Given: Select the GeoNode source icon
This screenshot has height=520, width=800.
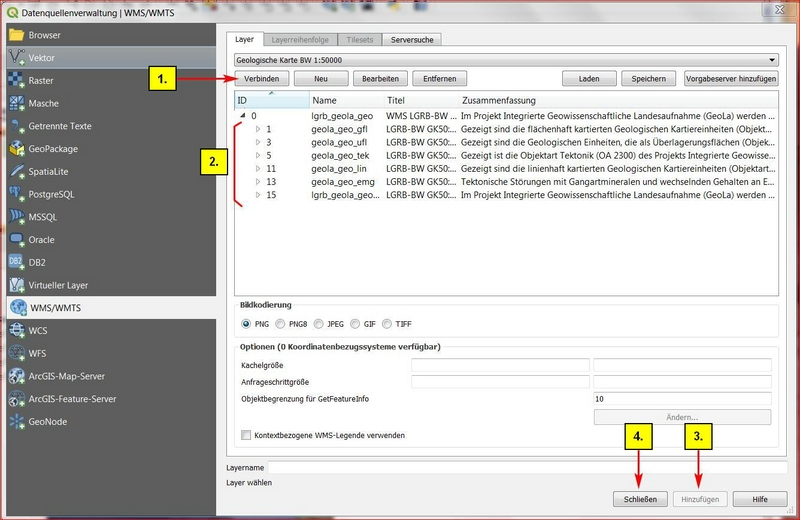Looking at the screenshot, I should point(16,421).
